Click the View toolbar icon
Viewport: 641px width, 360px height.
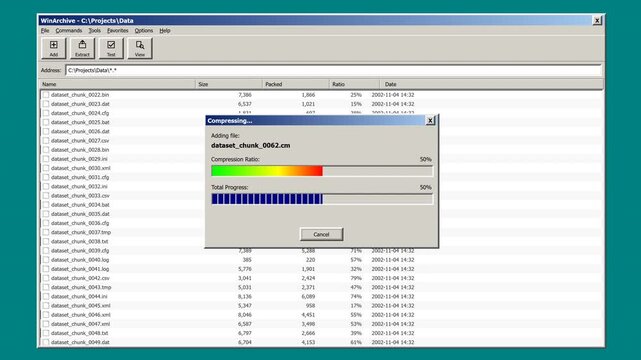[x=140, y=48]
